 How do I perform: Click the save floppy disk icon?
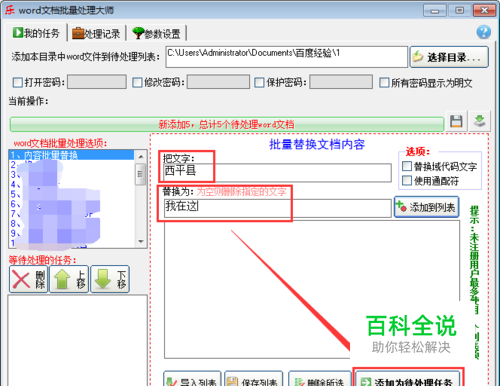[456, 121]
